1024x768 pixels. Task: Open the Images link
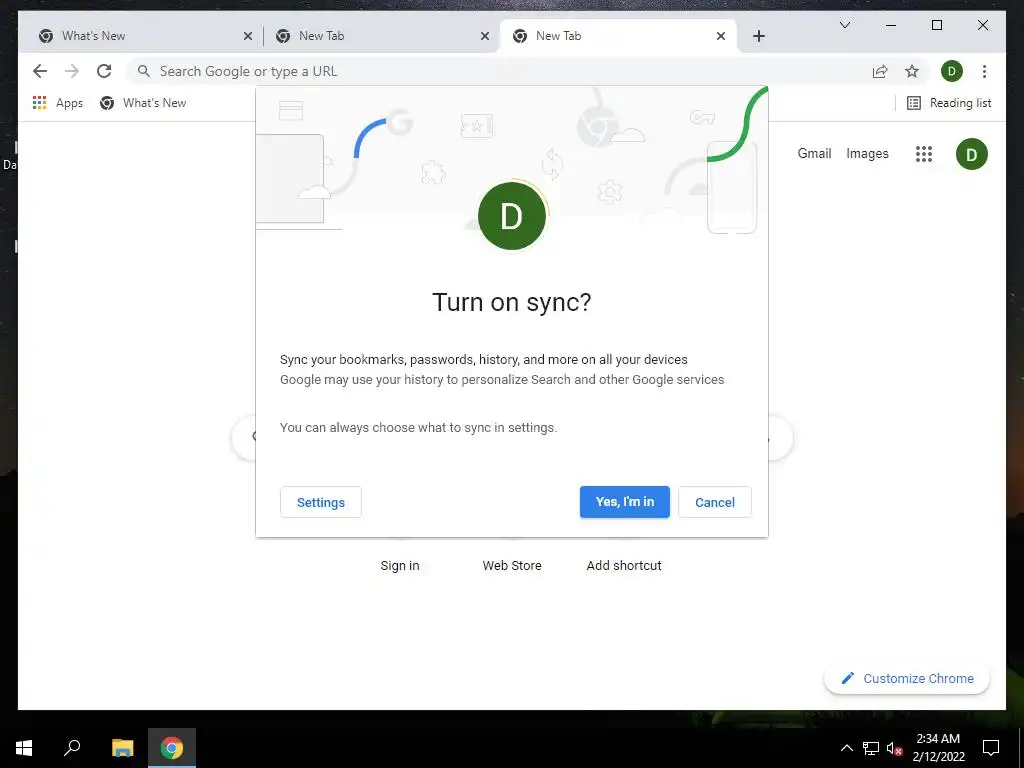[867, 153]
